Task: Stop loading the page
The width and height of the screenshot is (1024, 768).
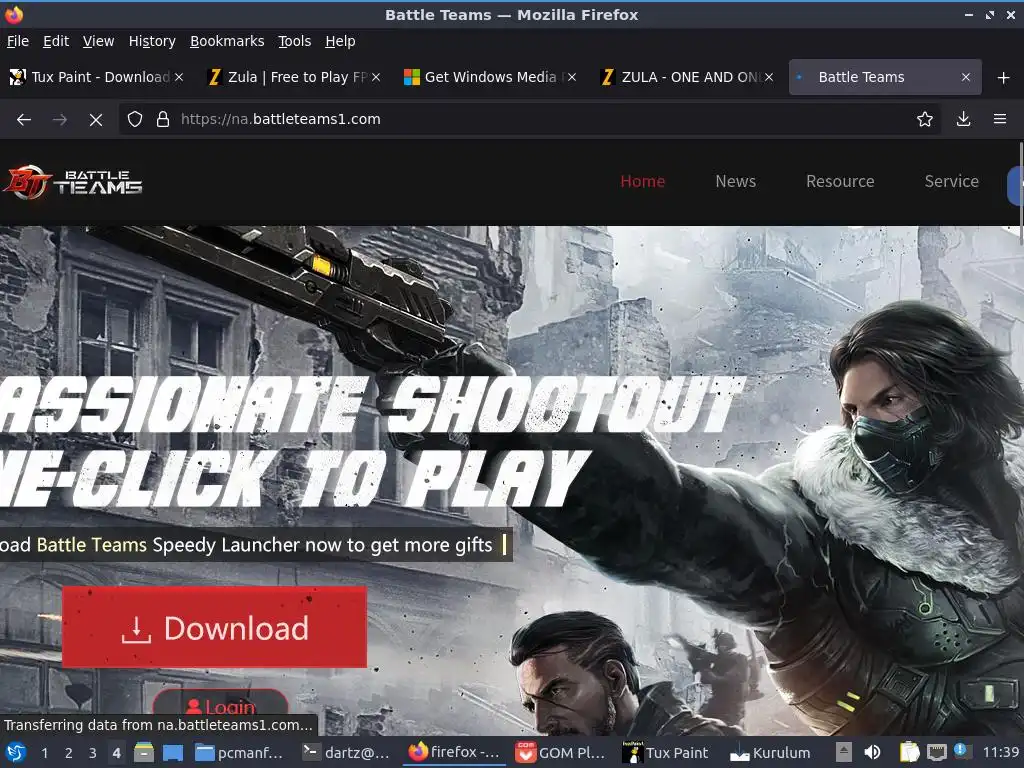Action: (x=95, y=120)
